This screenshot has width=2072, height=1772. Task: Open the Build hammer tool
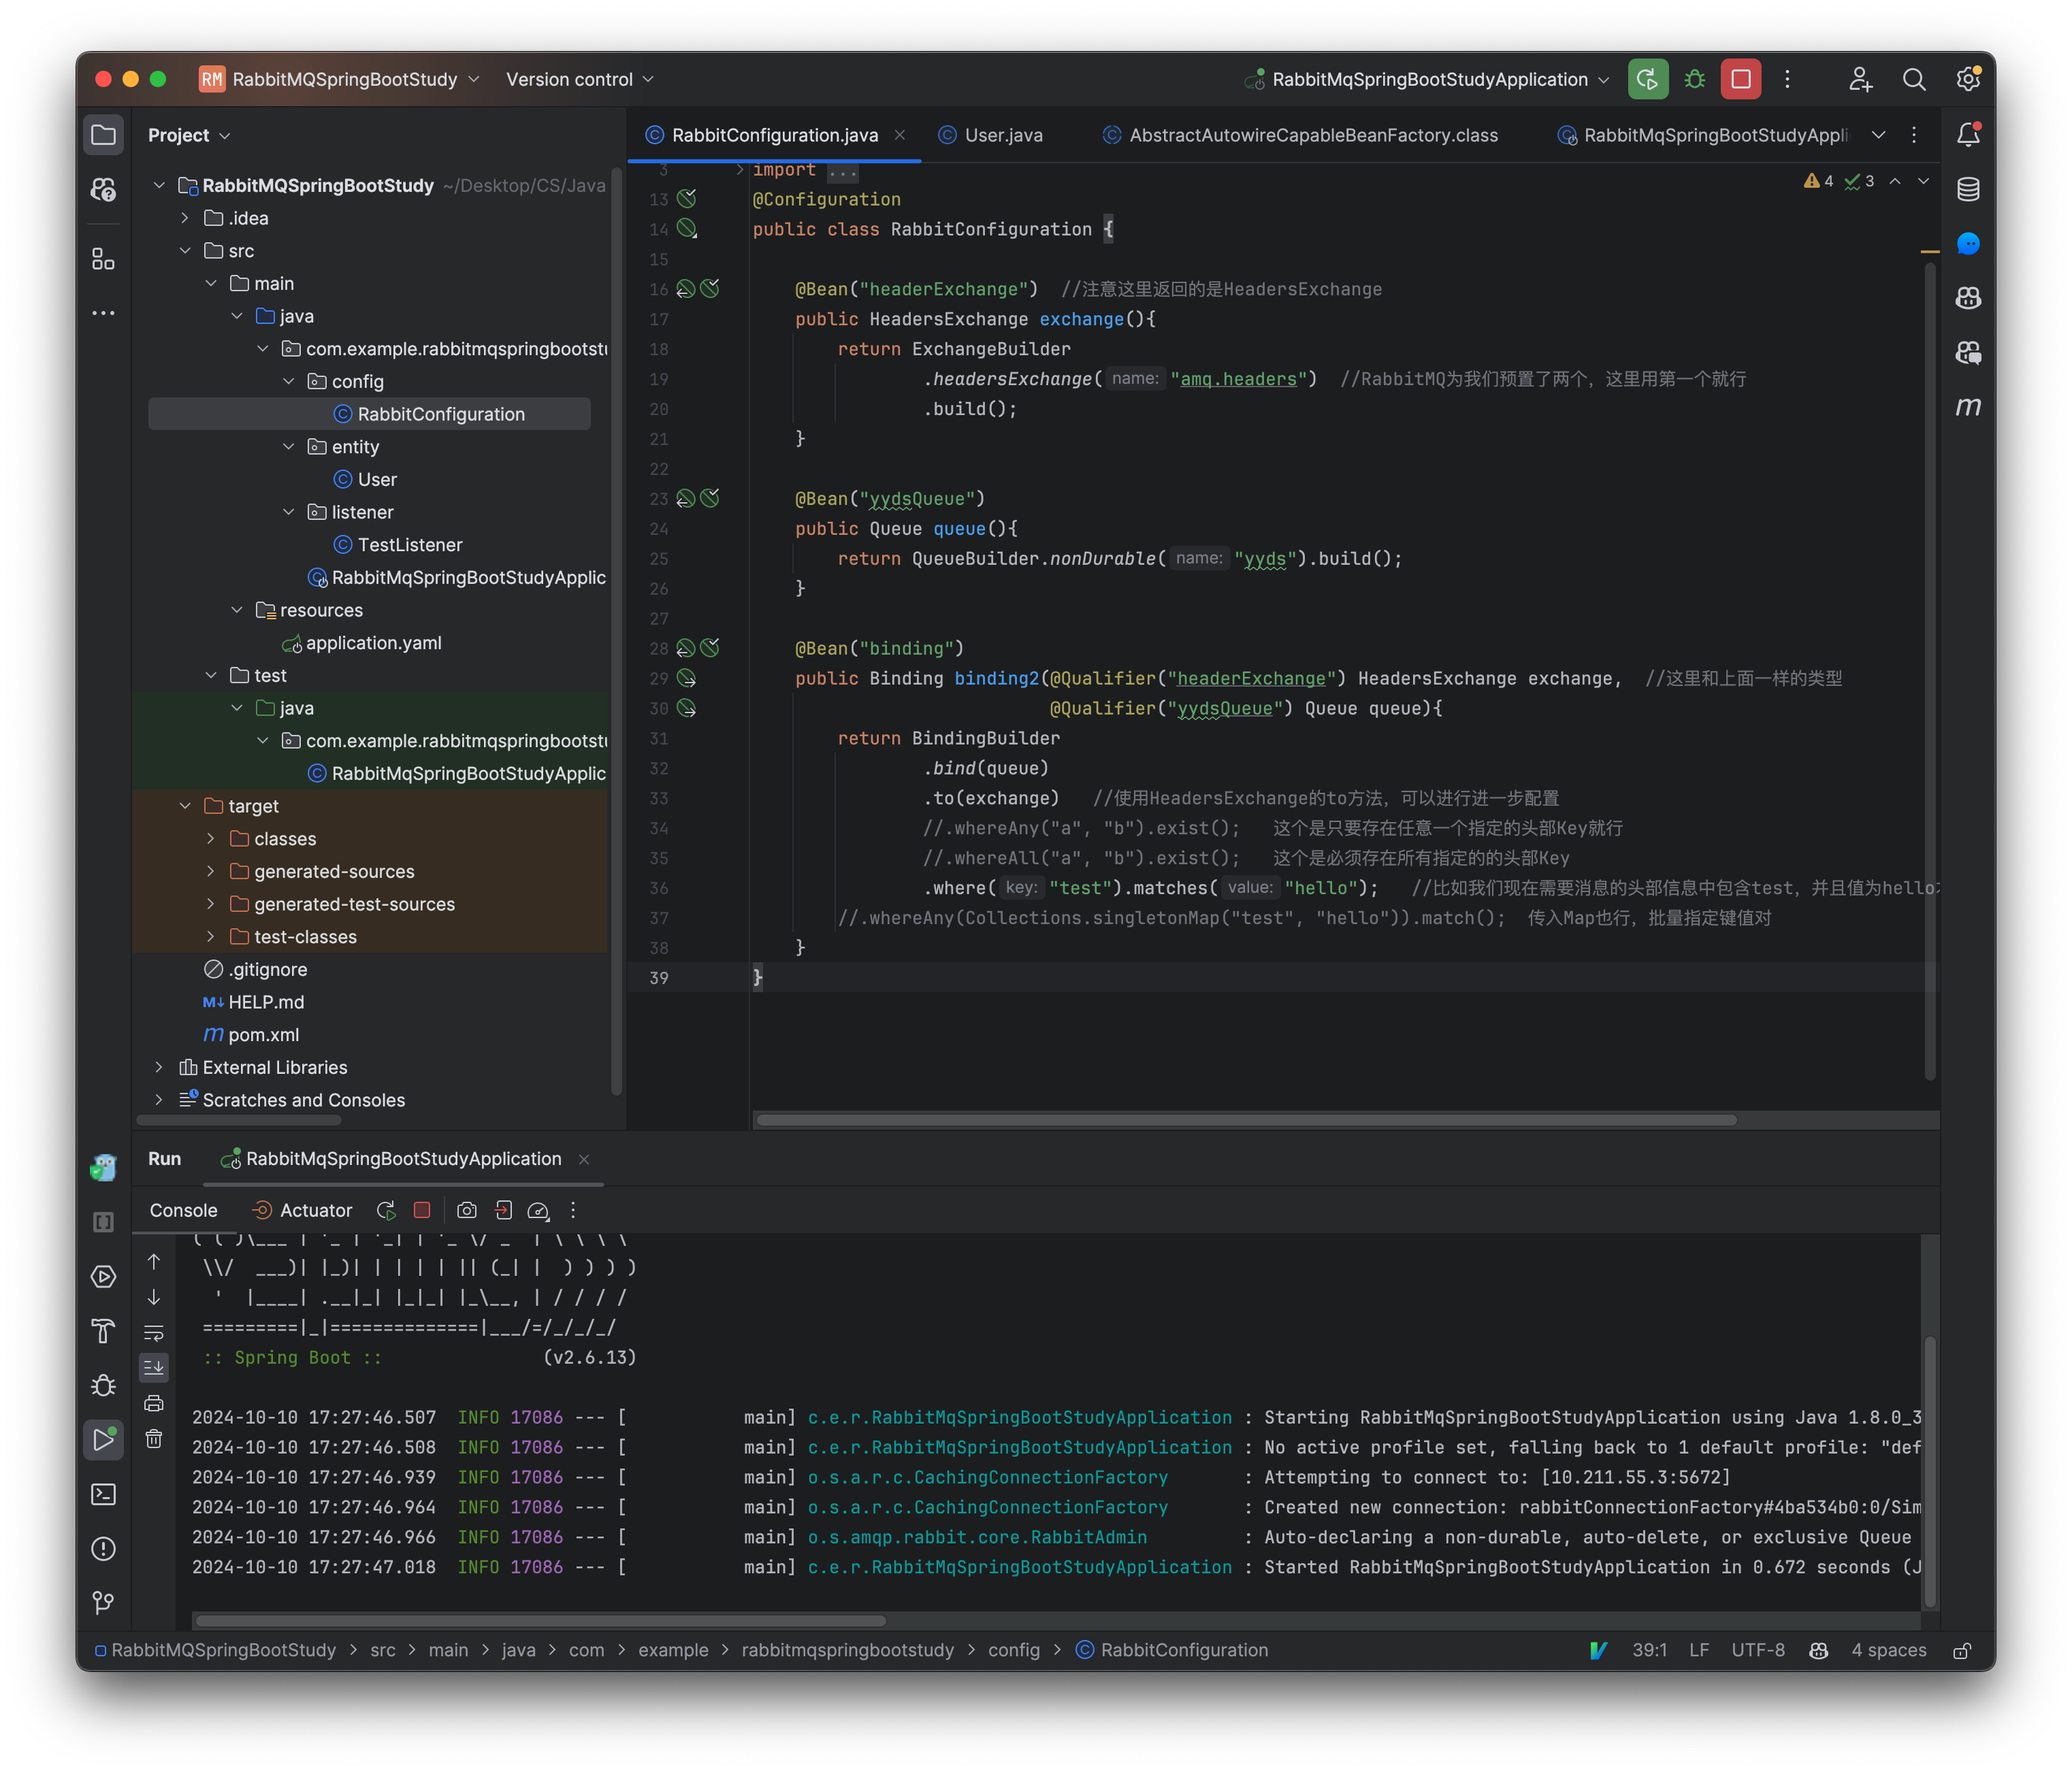coord(104,1332)
